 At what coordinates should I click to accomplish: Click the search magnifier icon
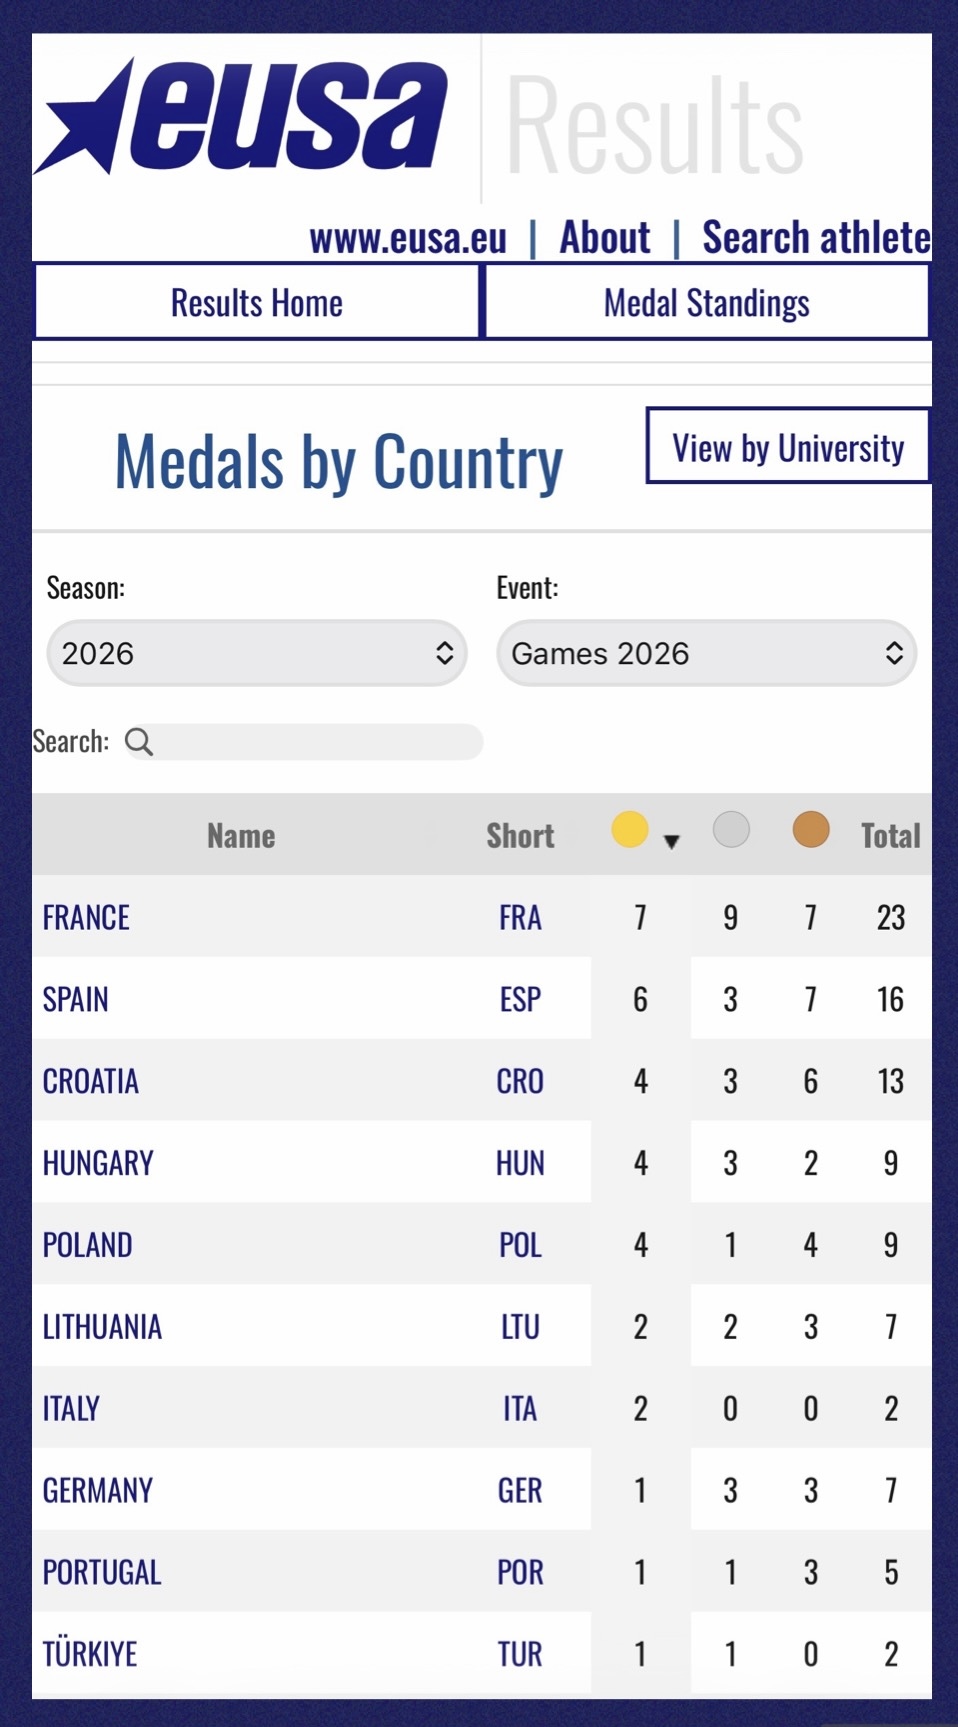pos(139,742)
